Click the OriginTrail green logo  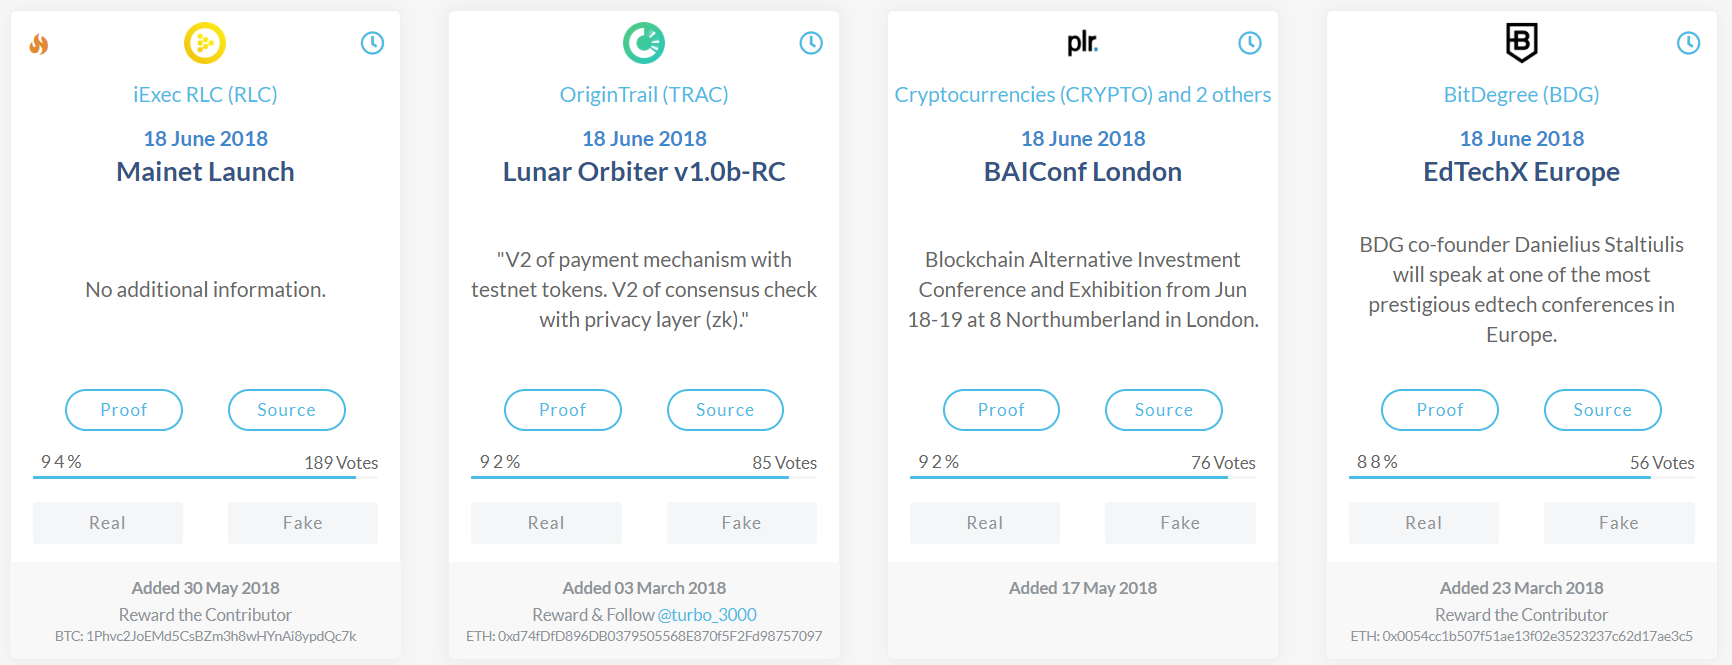tap(644, 43)
